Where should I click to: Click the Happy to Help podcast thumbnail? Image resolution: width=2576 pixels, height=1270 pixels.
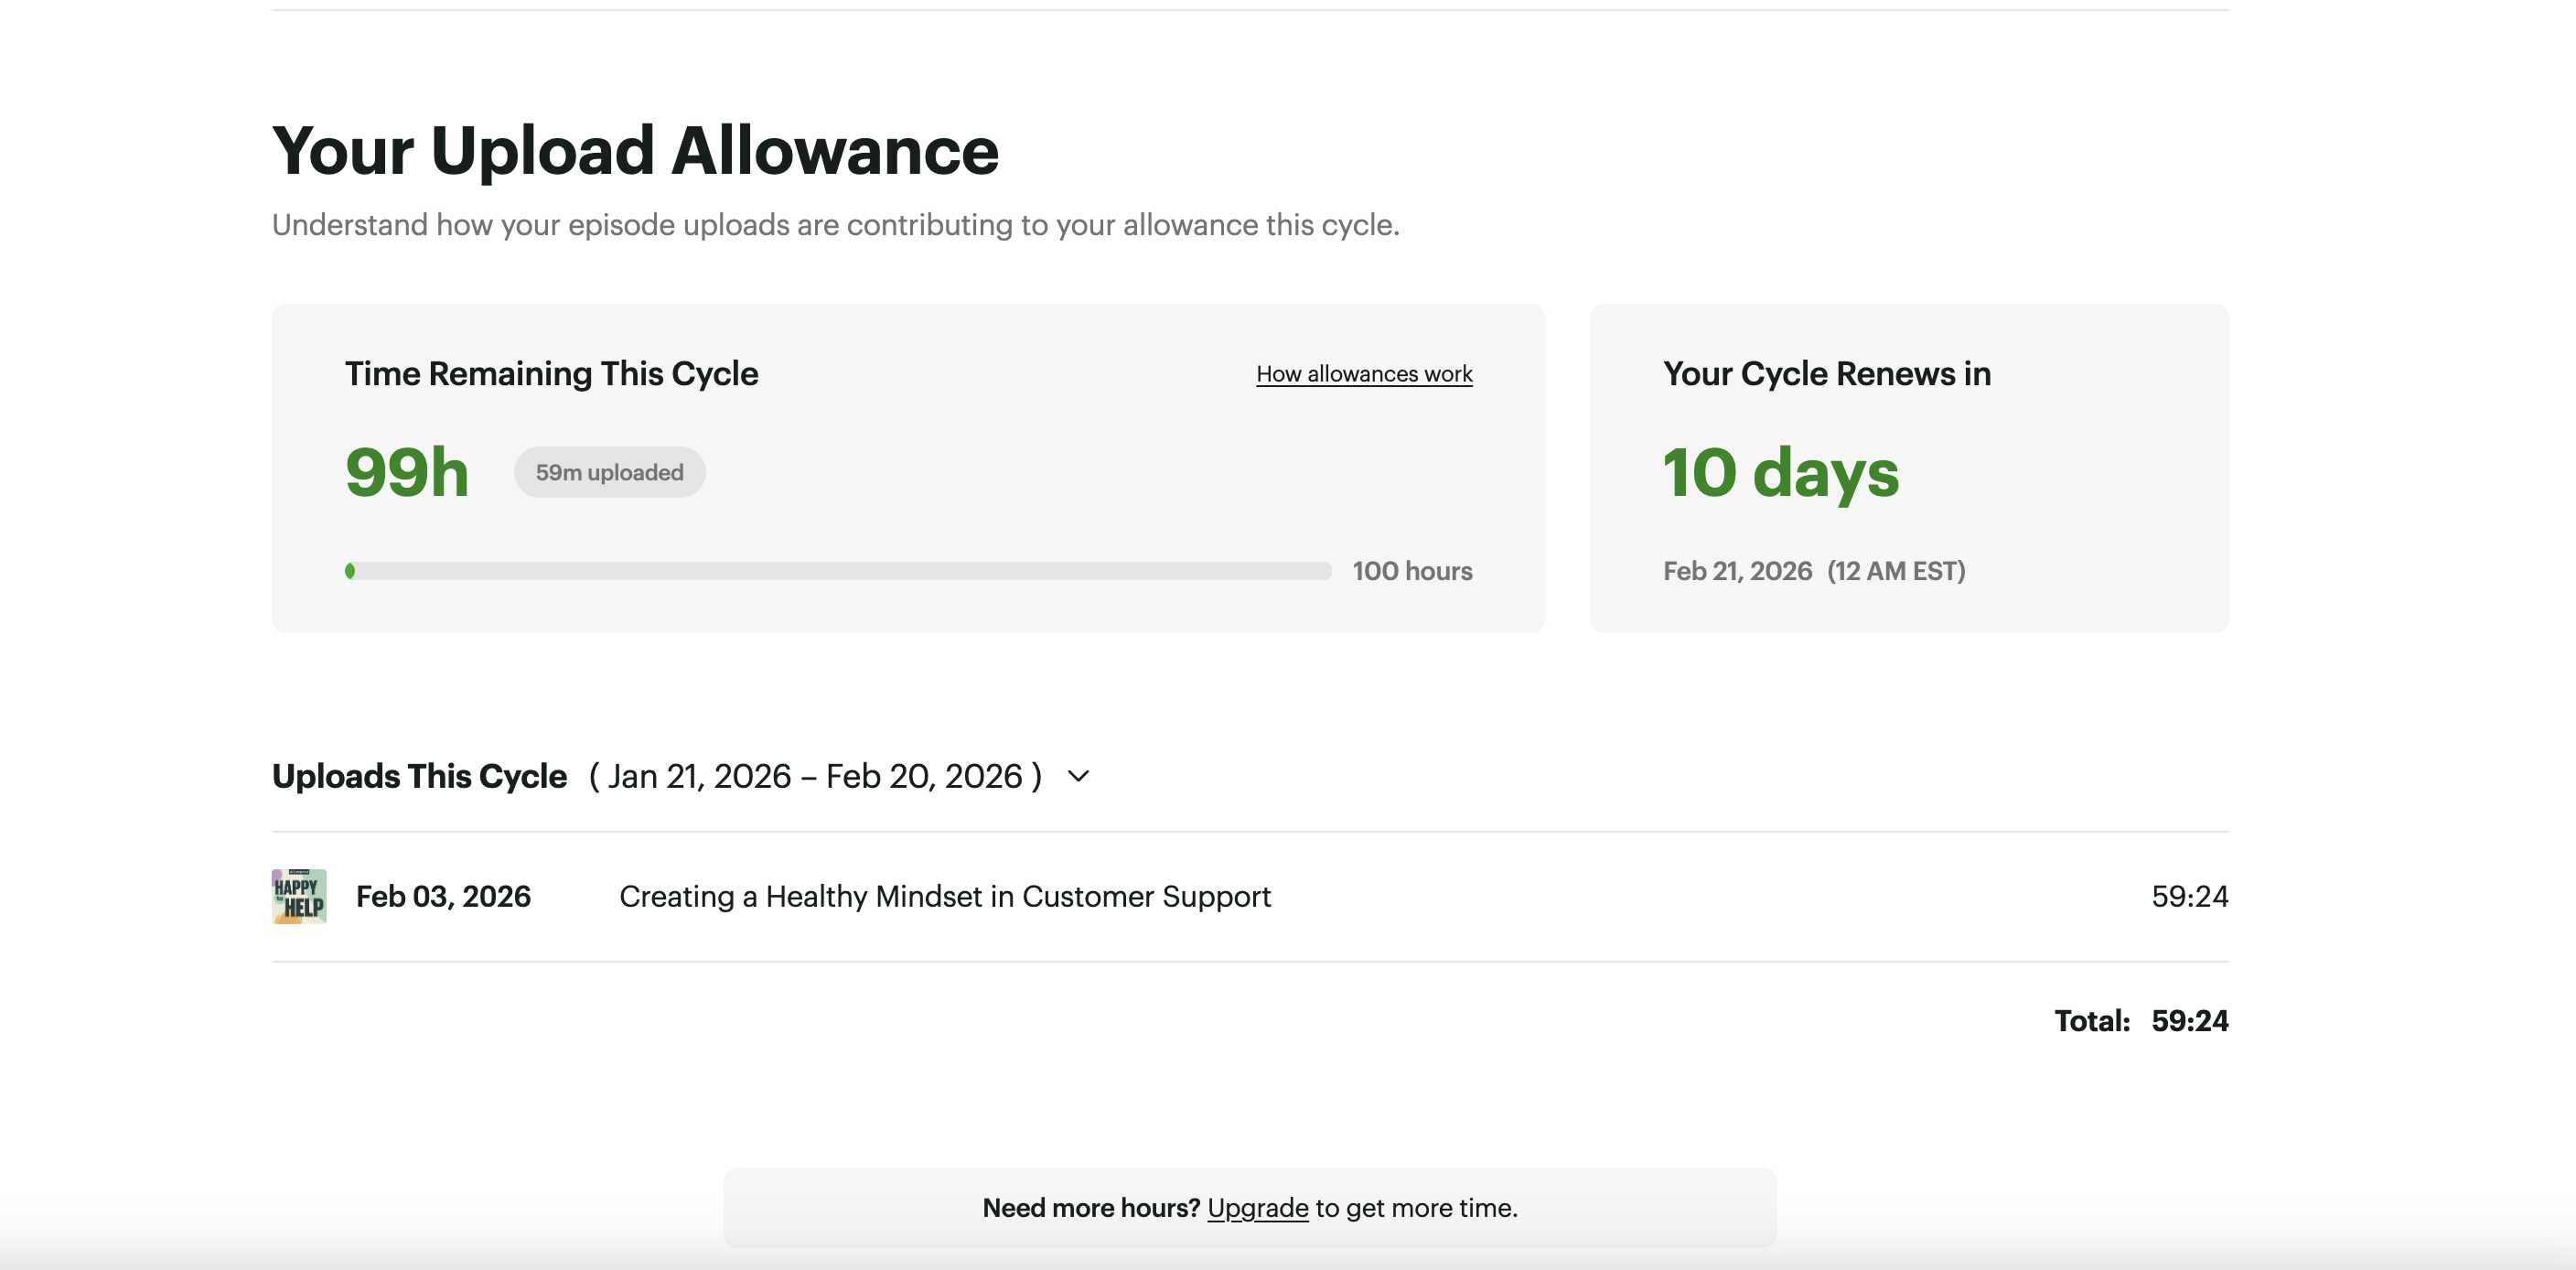299,896
